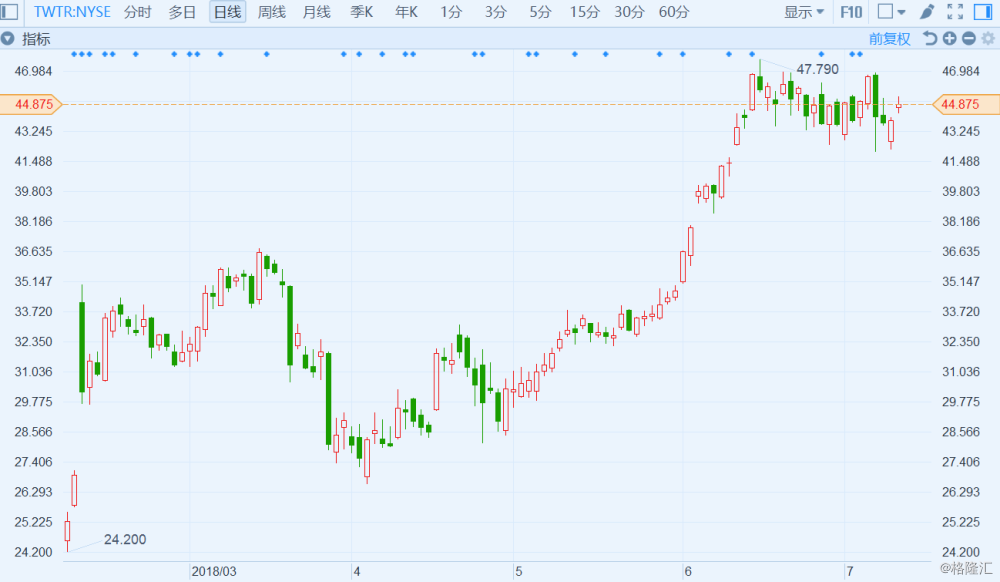The height and width of the screenshot is (582, 1000).
Task: Select the 年K yearly tab
Action: click(x=406, y=12)
